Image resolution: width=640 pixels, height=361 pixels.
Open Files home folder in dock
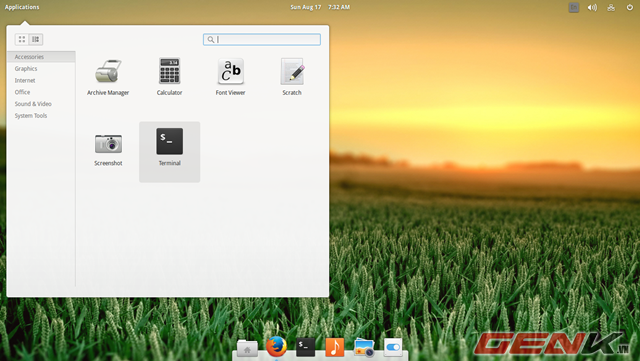247,348
